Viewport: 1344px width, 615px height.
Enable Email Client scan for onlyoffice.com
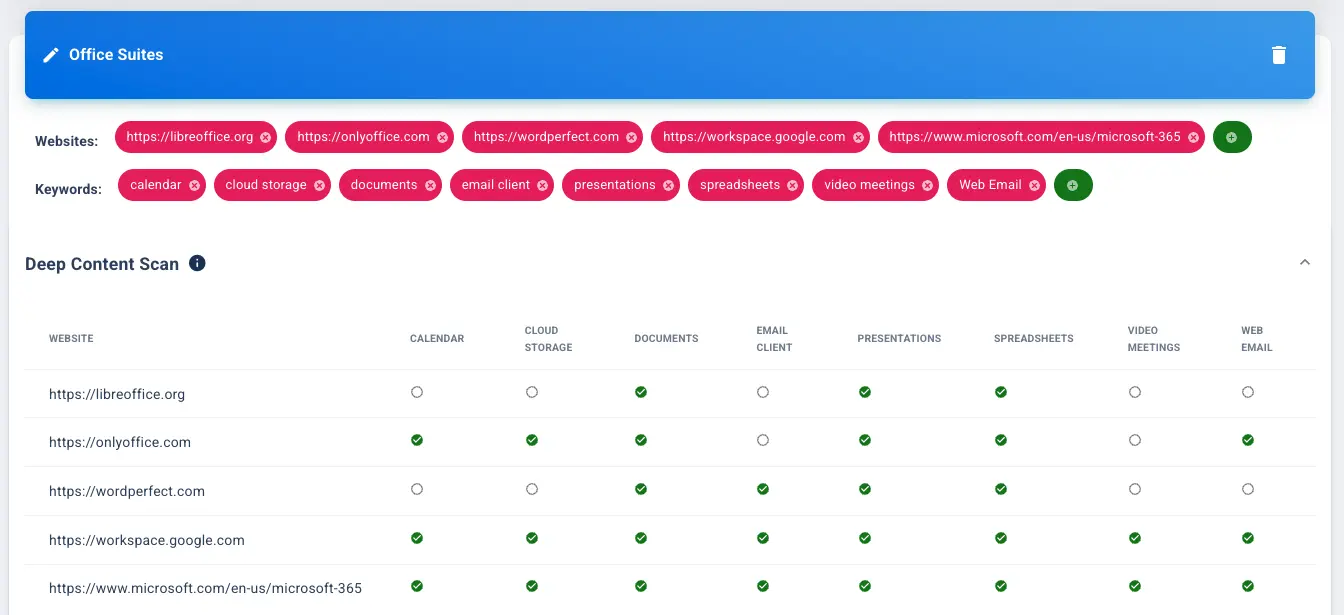(763, 440)
